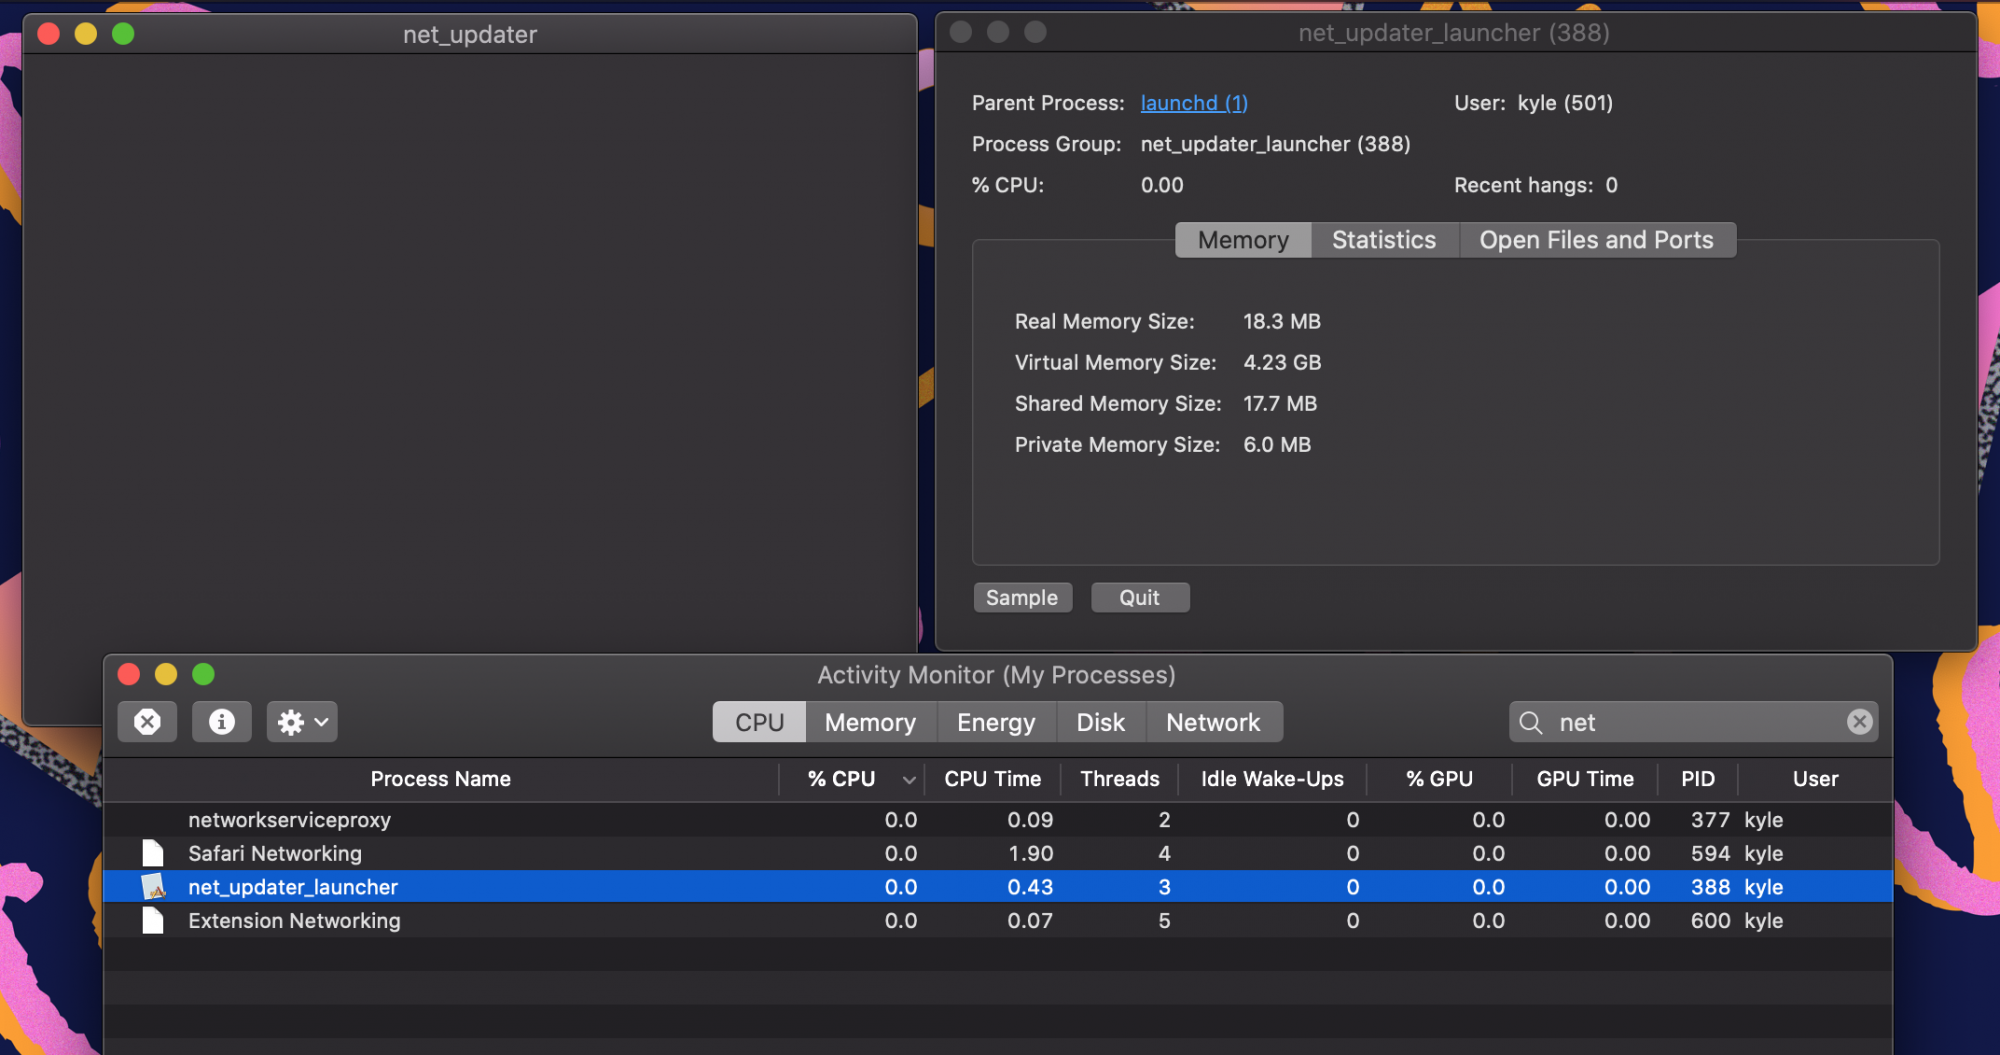Screen dimensions: 2000x1055
Task: Click CPU Time value 0.43
Action: [x=1030, y=887]
